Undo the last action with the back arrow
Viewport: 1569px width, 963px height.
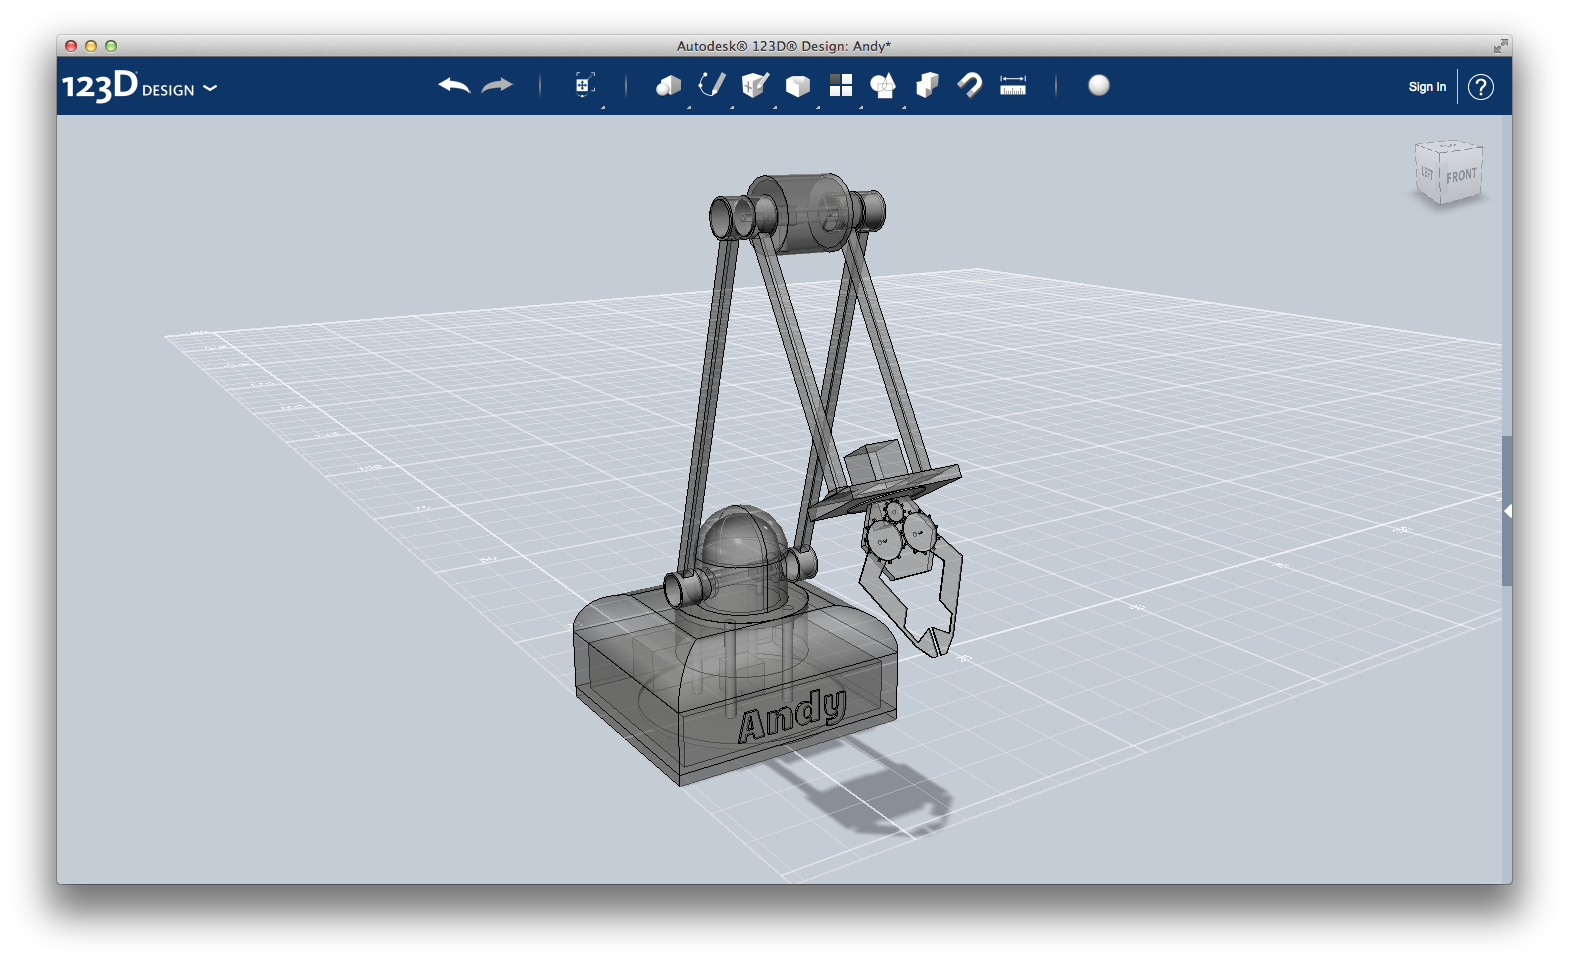pos(454,86)
